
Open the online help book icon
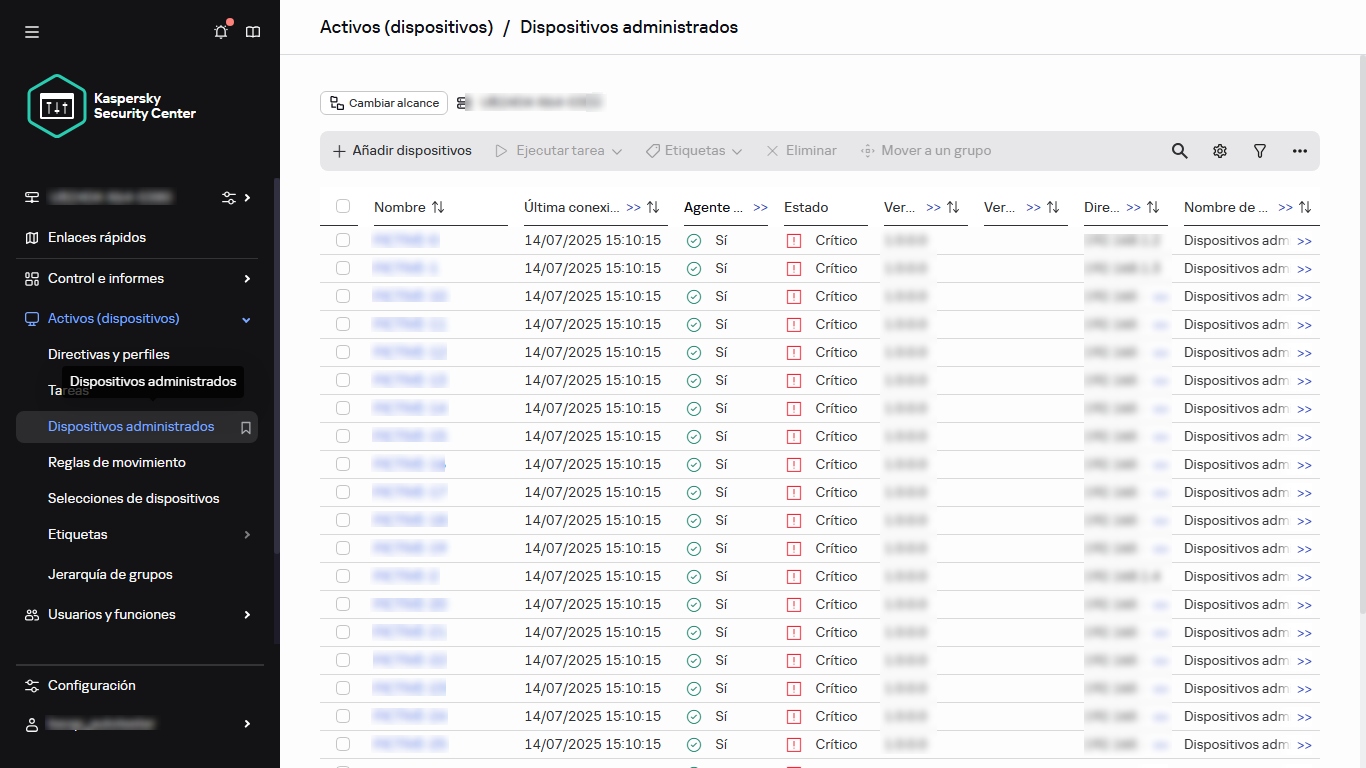click(x=253, y=32)
